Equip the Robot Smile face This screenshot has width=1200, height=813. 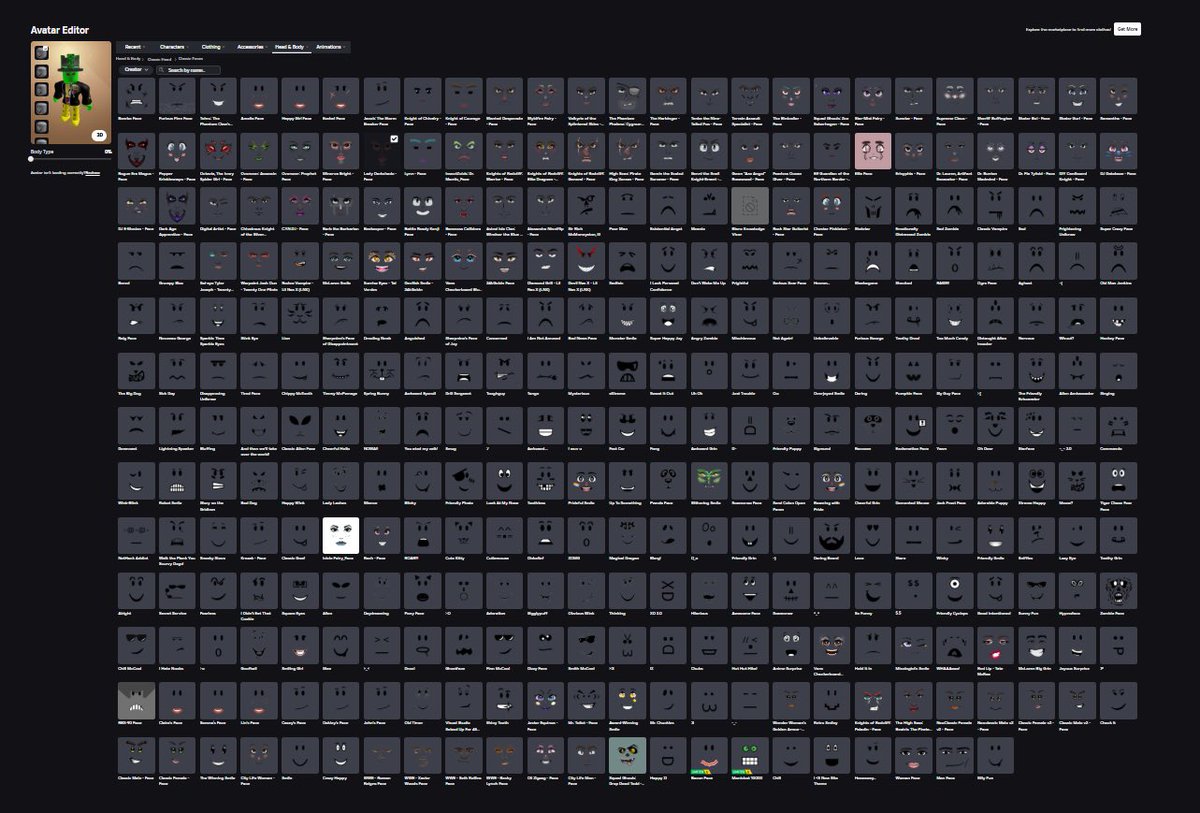click(x=176, y=480)
